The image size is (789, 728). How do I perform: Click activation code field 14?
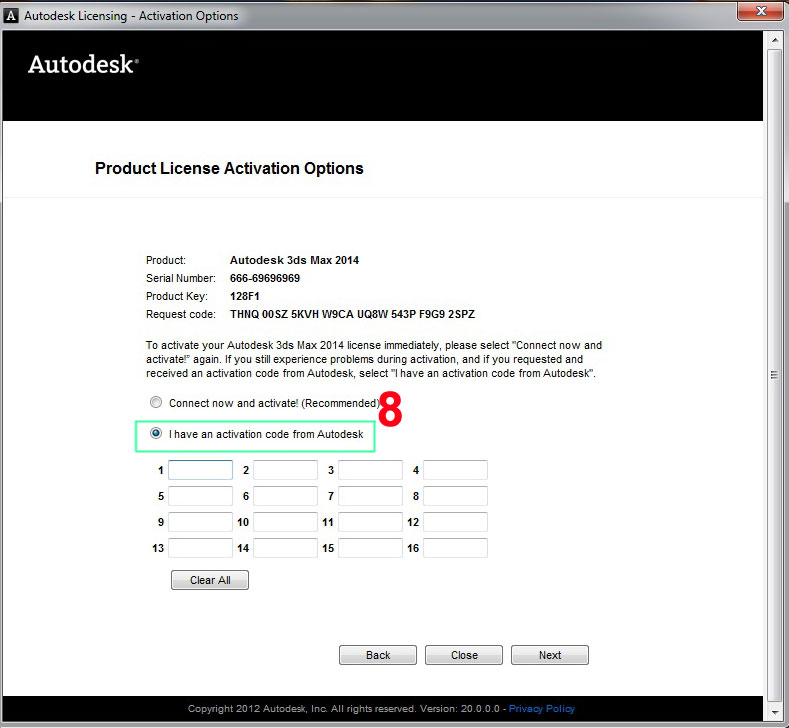[285, 548]
